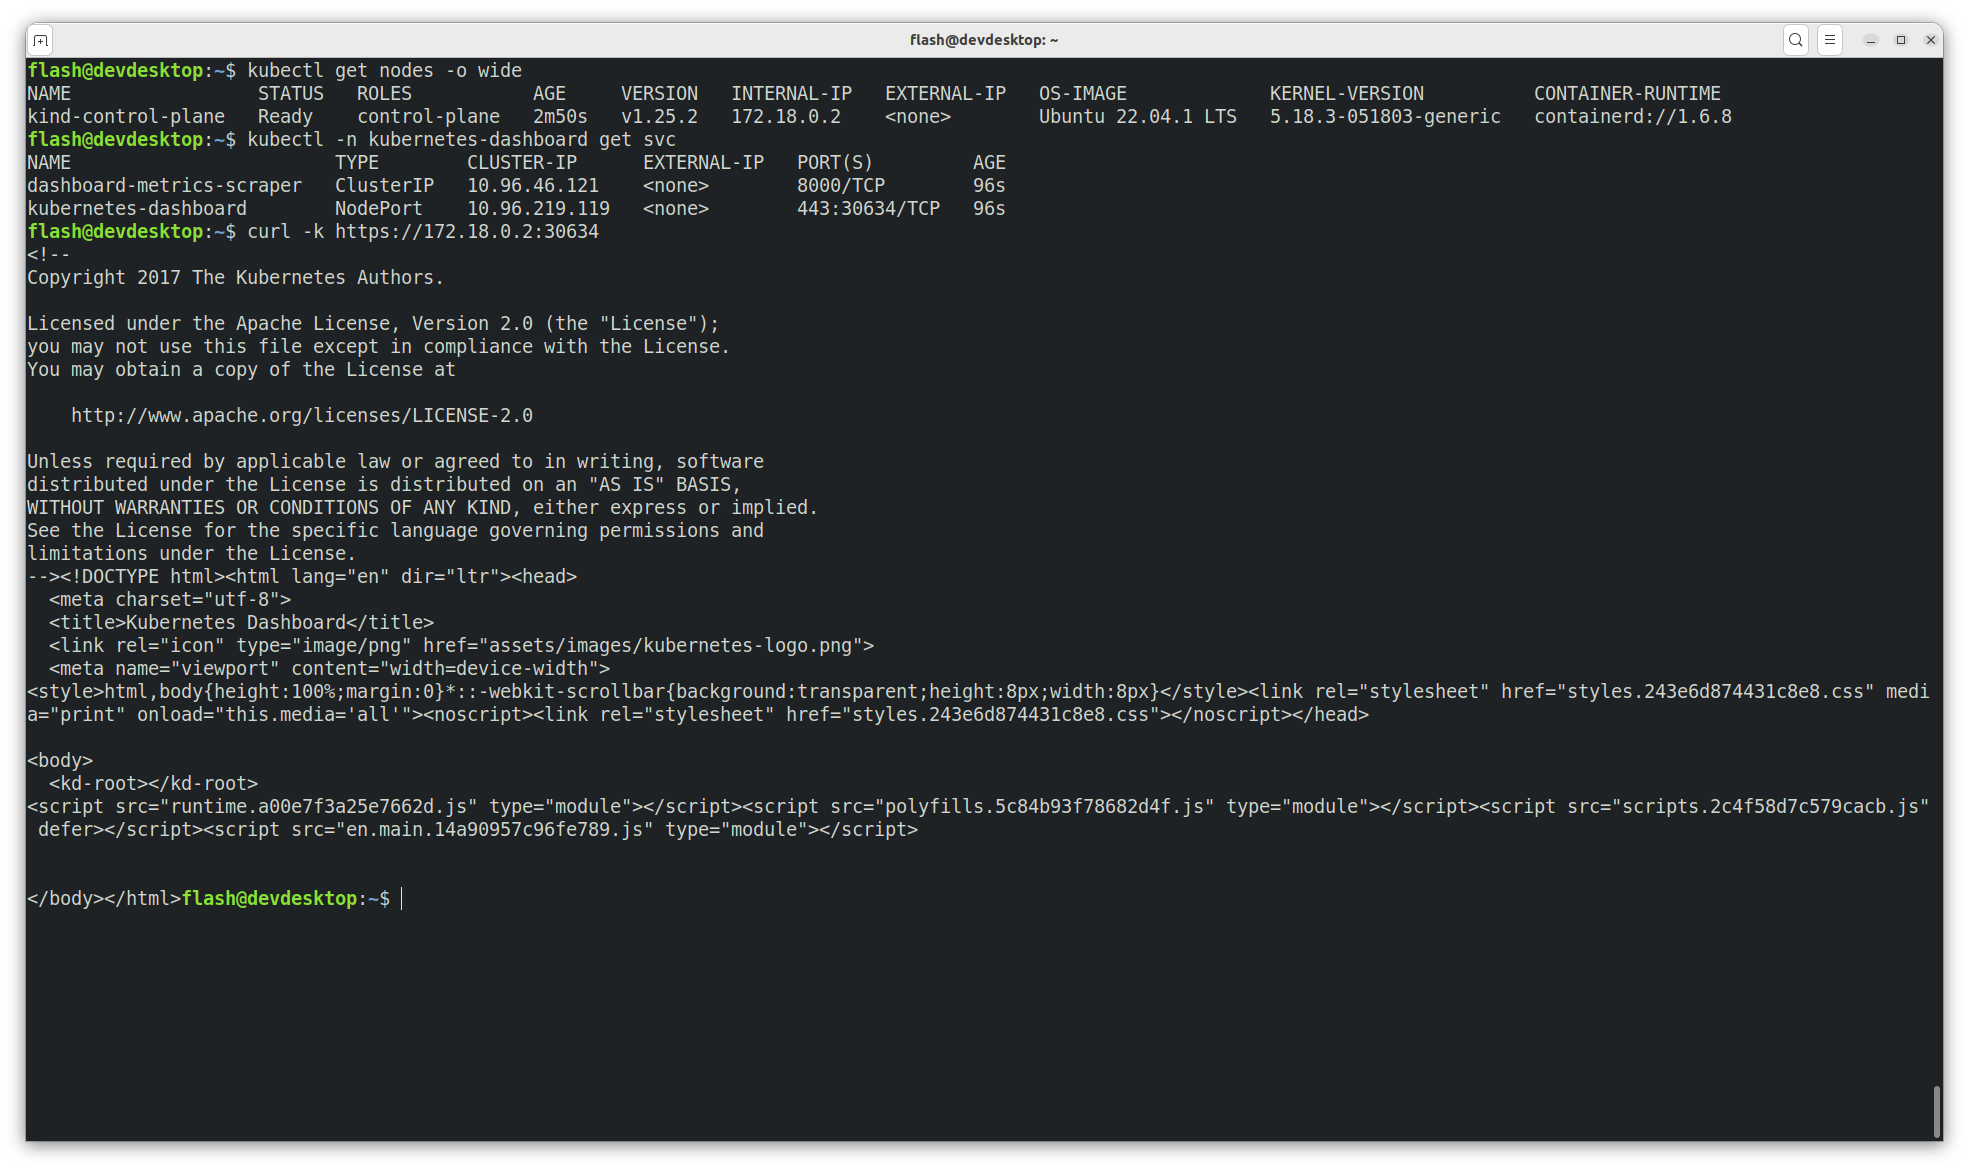This screenshot has width=1969, height=1170.
Task: Close the terminal window
Action: pyautogui.click(x=1931, y=40)
